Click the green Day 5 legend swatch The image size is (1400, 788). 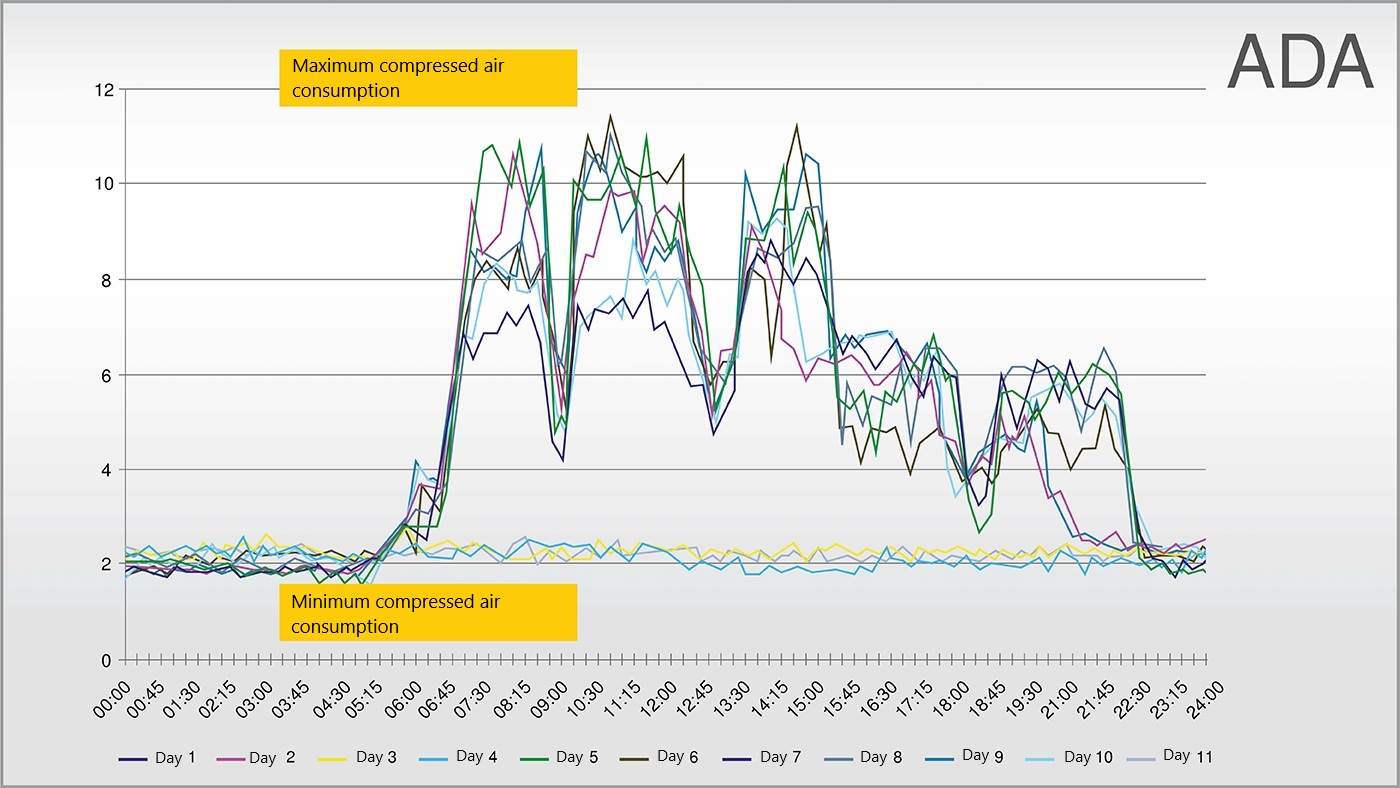pyautogui.click(x=540, y=758)
